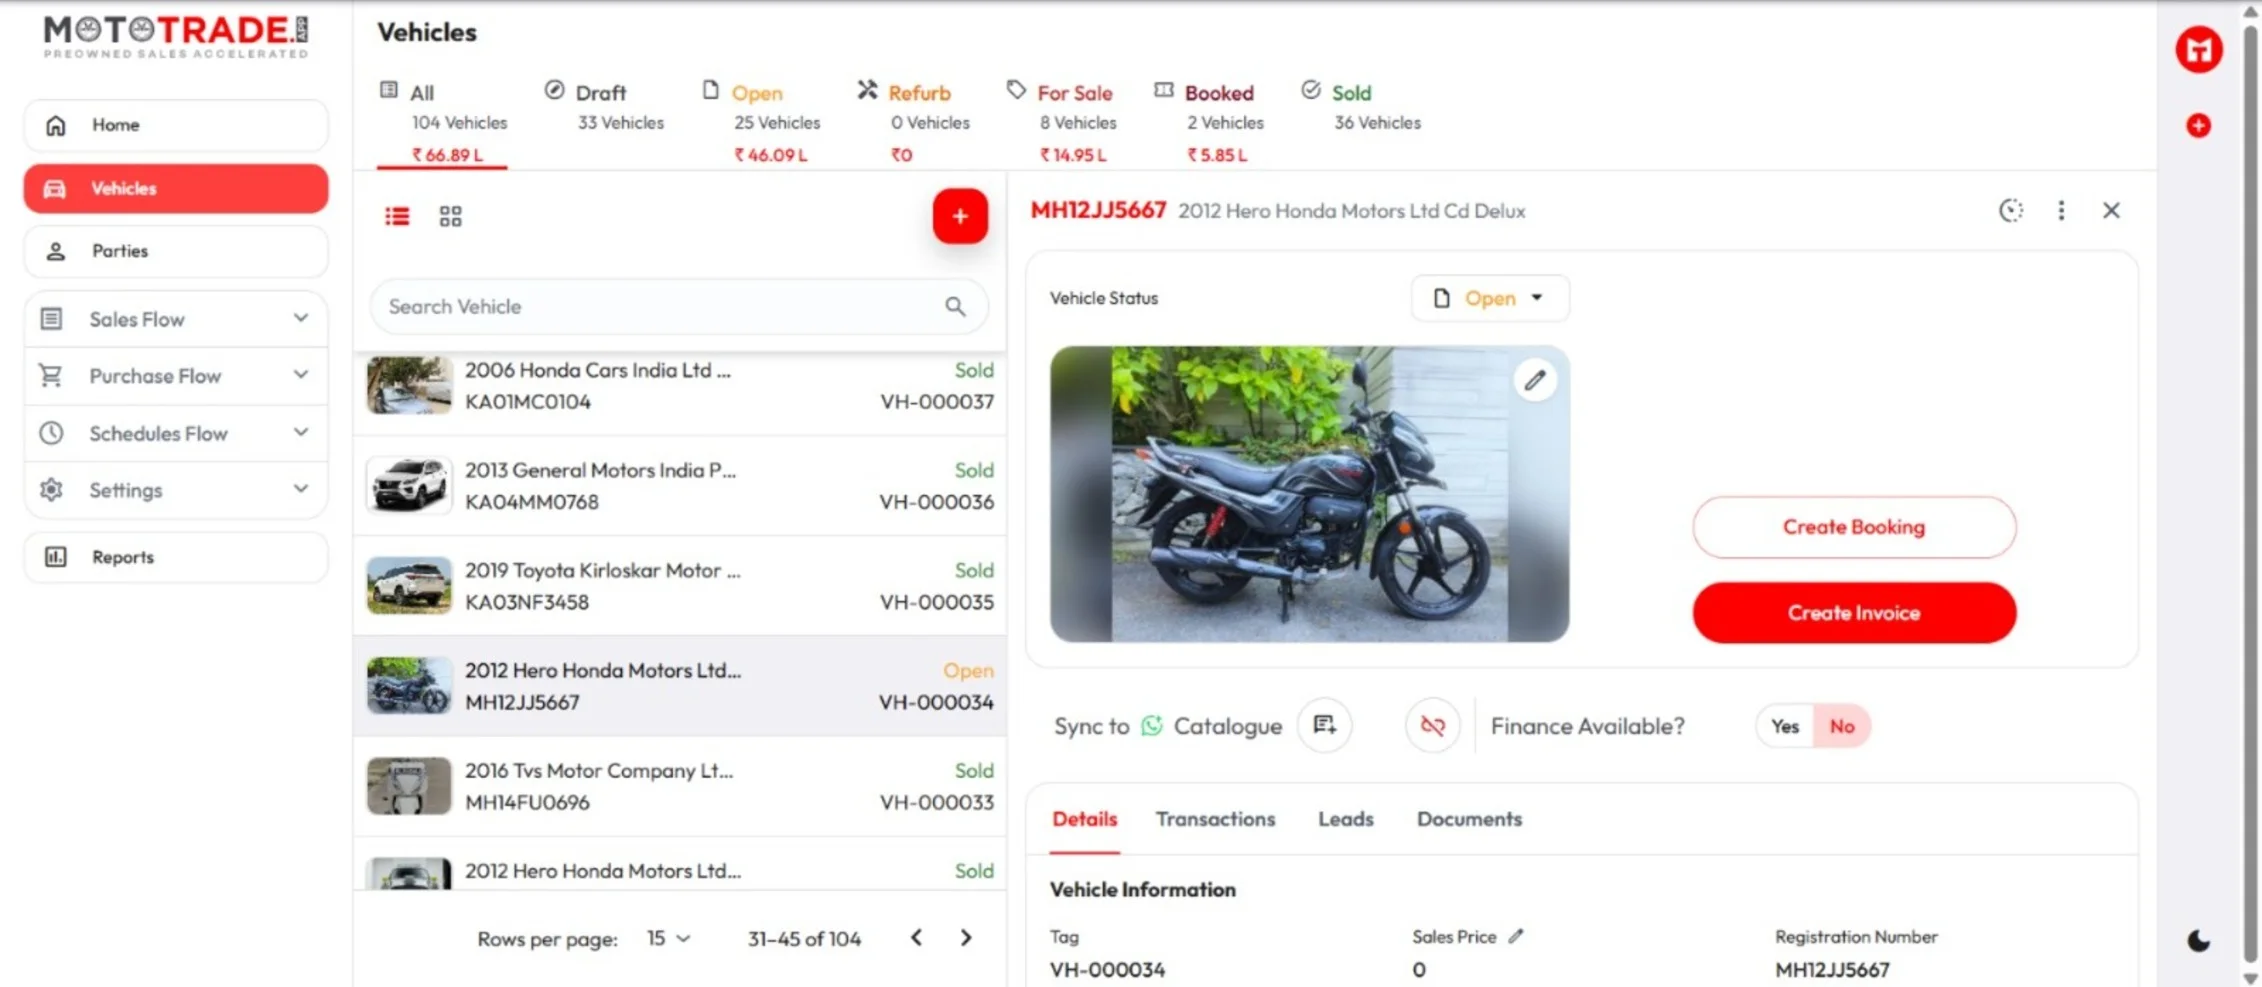Switch to list view icon
The width and height of the screenshot is (2262, 987).
(397, 216)
